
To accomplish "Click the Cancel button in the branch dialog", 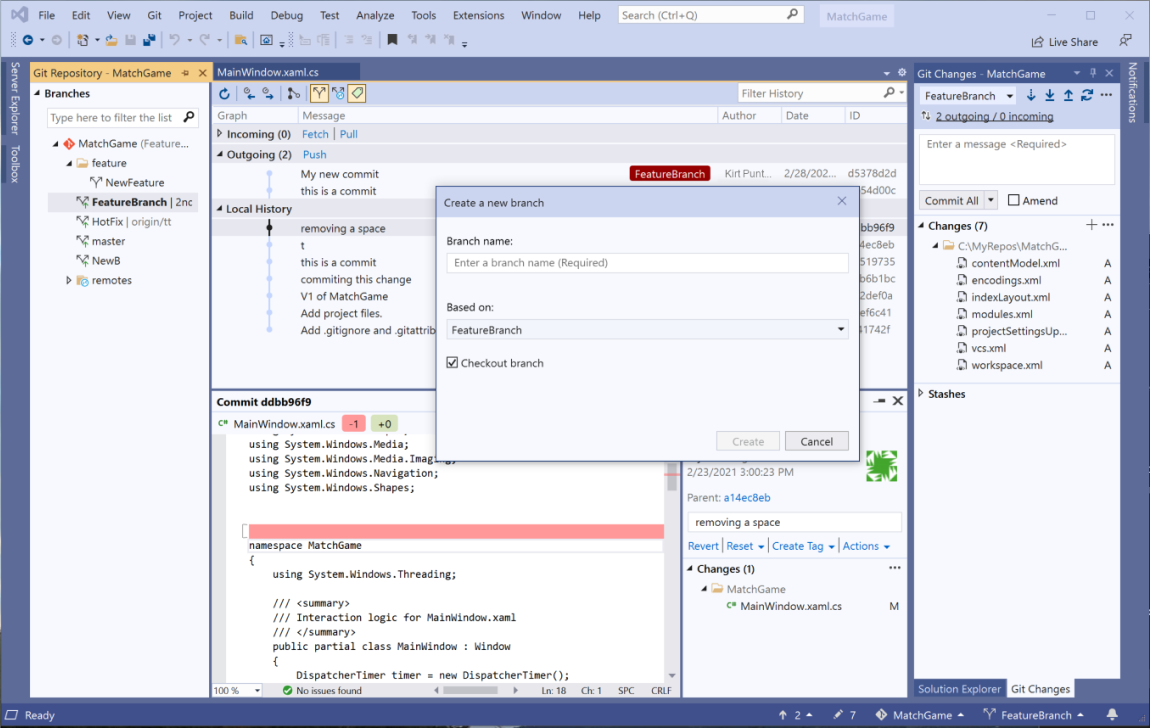I will click(x=817, y=441).
